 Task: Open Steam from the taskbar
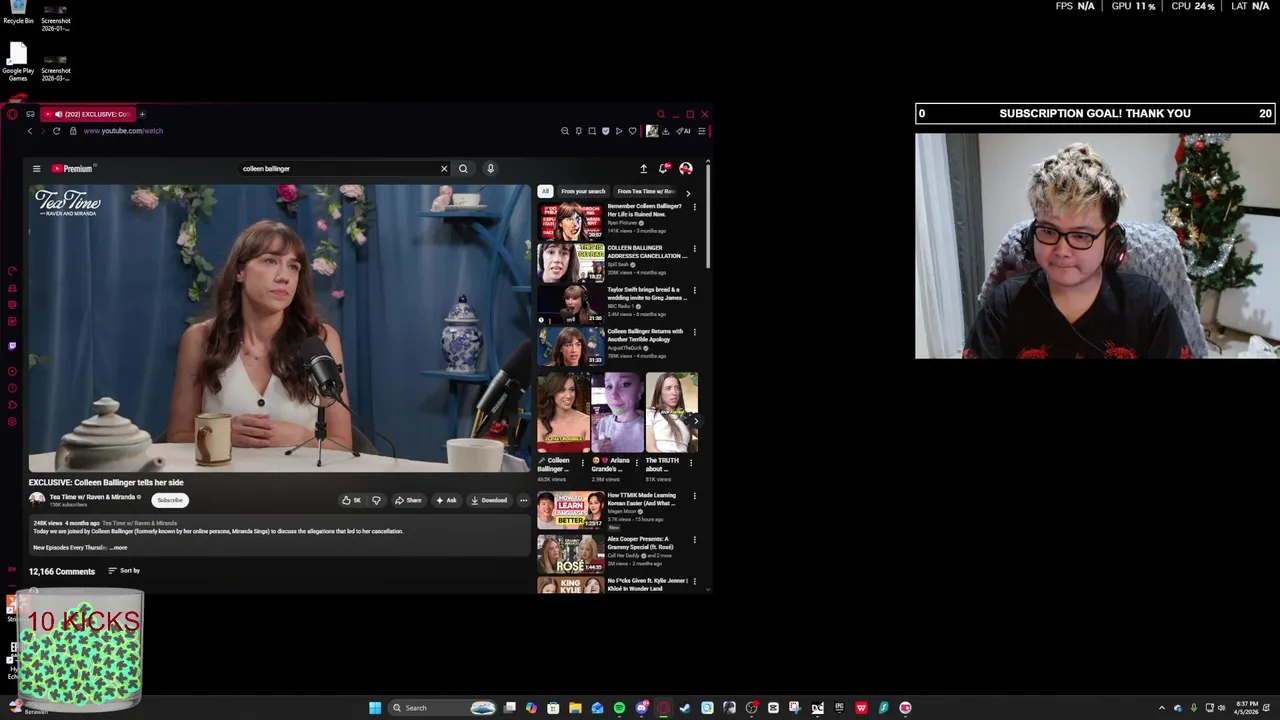pos(685,708)
